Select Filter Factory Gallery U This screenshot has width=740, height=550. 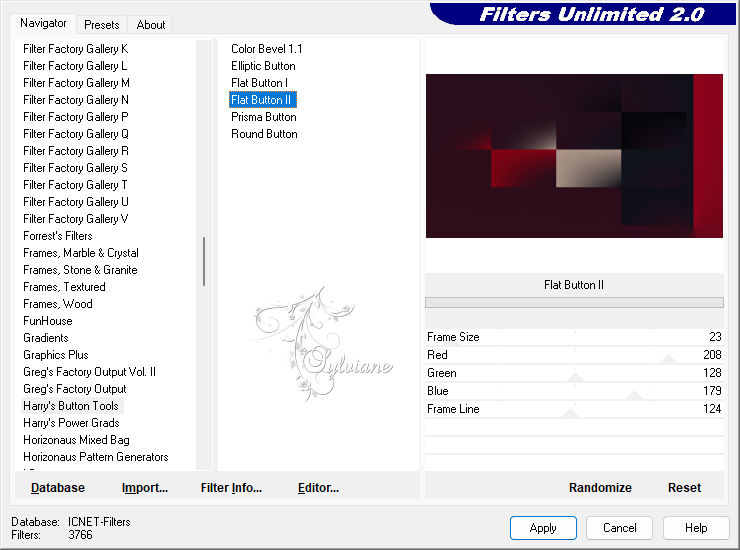(76, 202)
